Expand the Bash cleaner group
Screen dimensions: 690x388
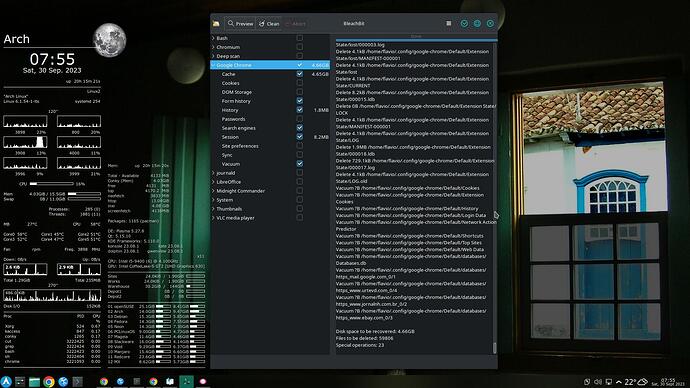pos(213,38)
